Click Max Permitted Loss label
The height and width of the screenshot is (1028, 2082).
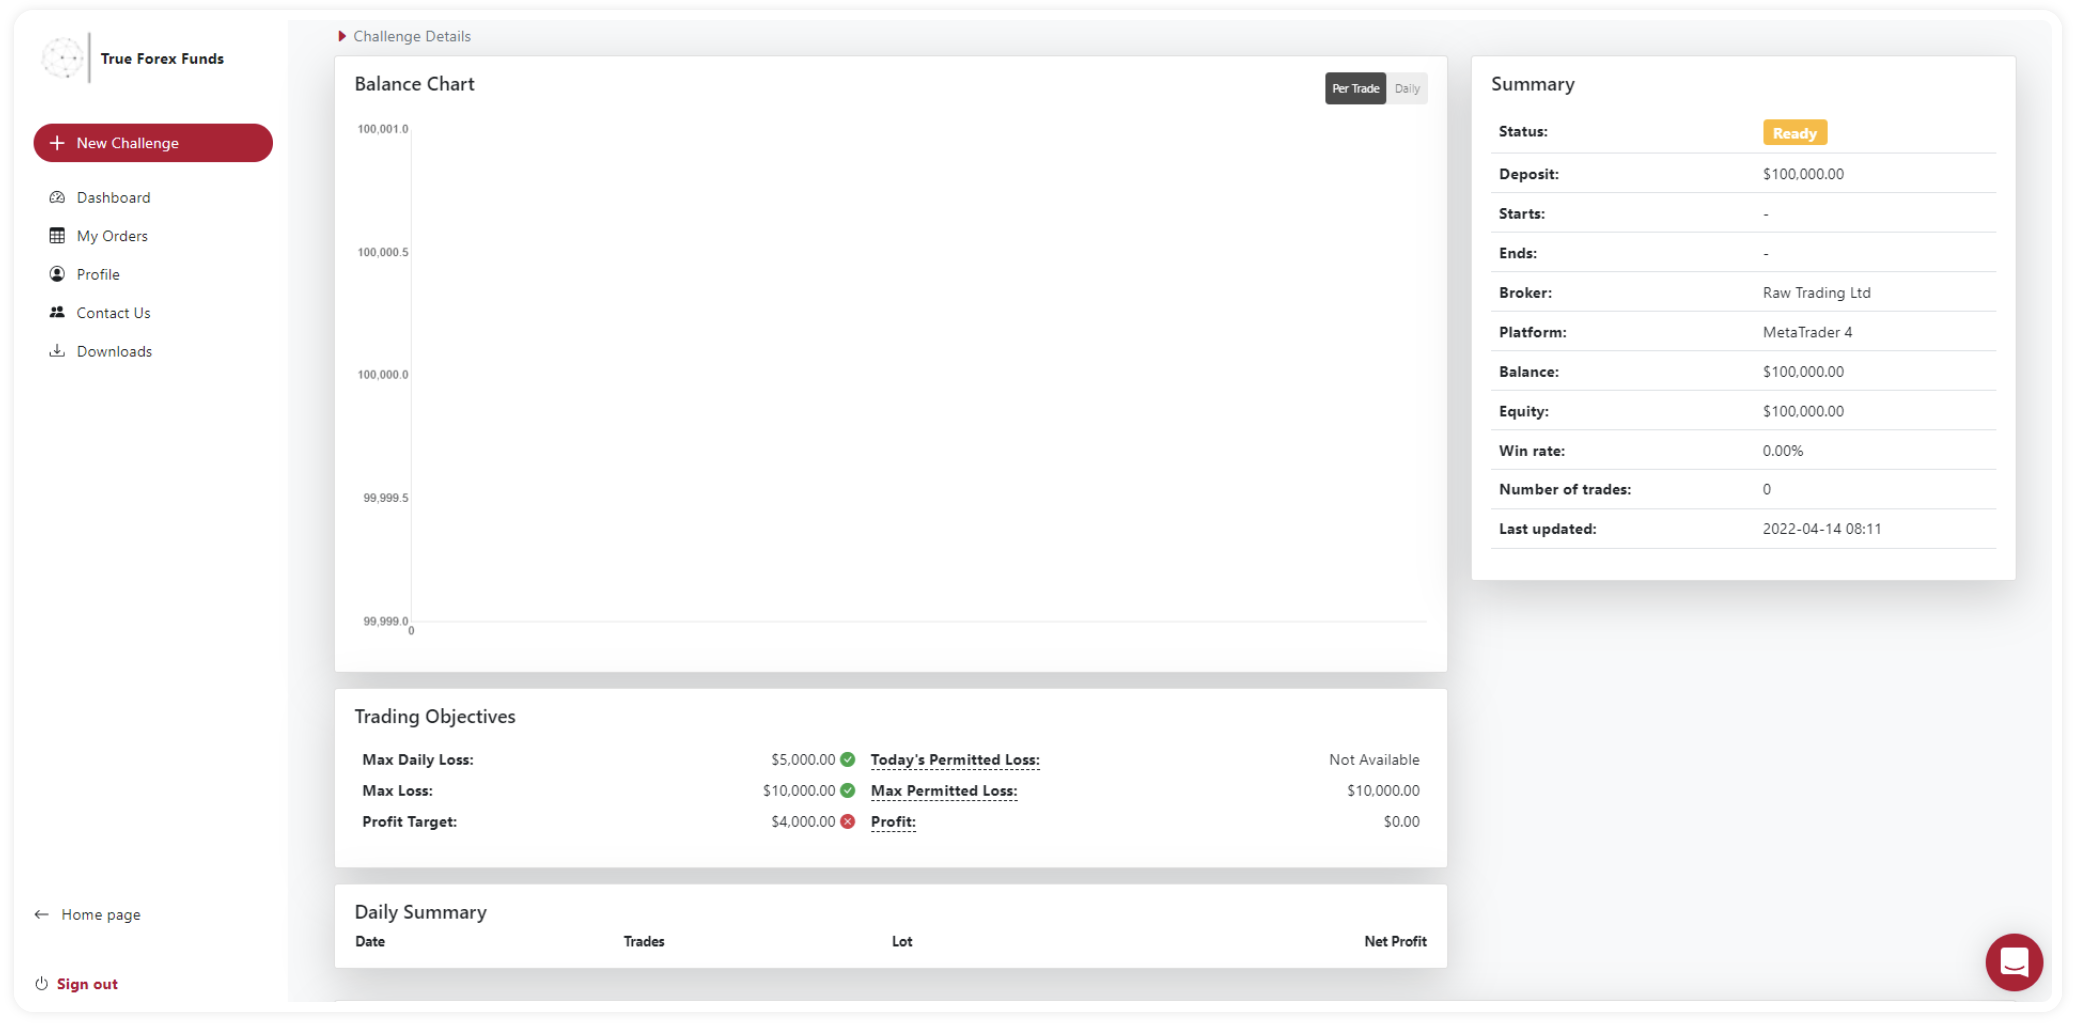click(944, 791)
